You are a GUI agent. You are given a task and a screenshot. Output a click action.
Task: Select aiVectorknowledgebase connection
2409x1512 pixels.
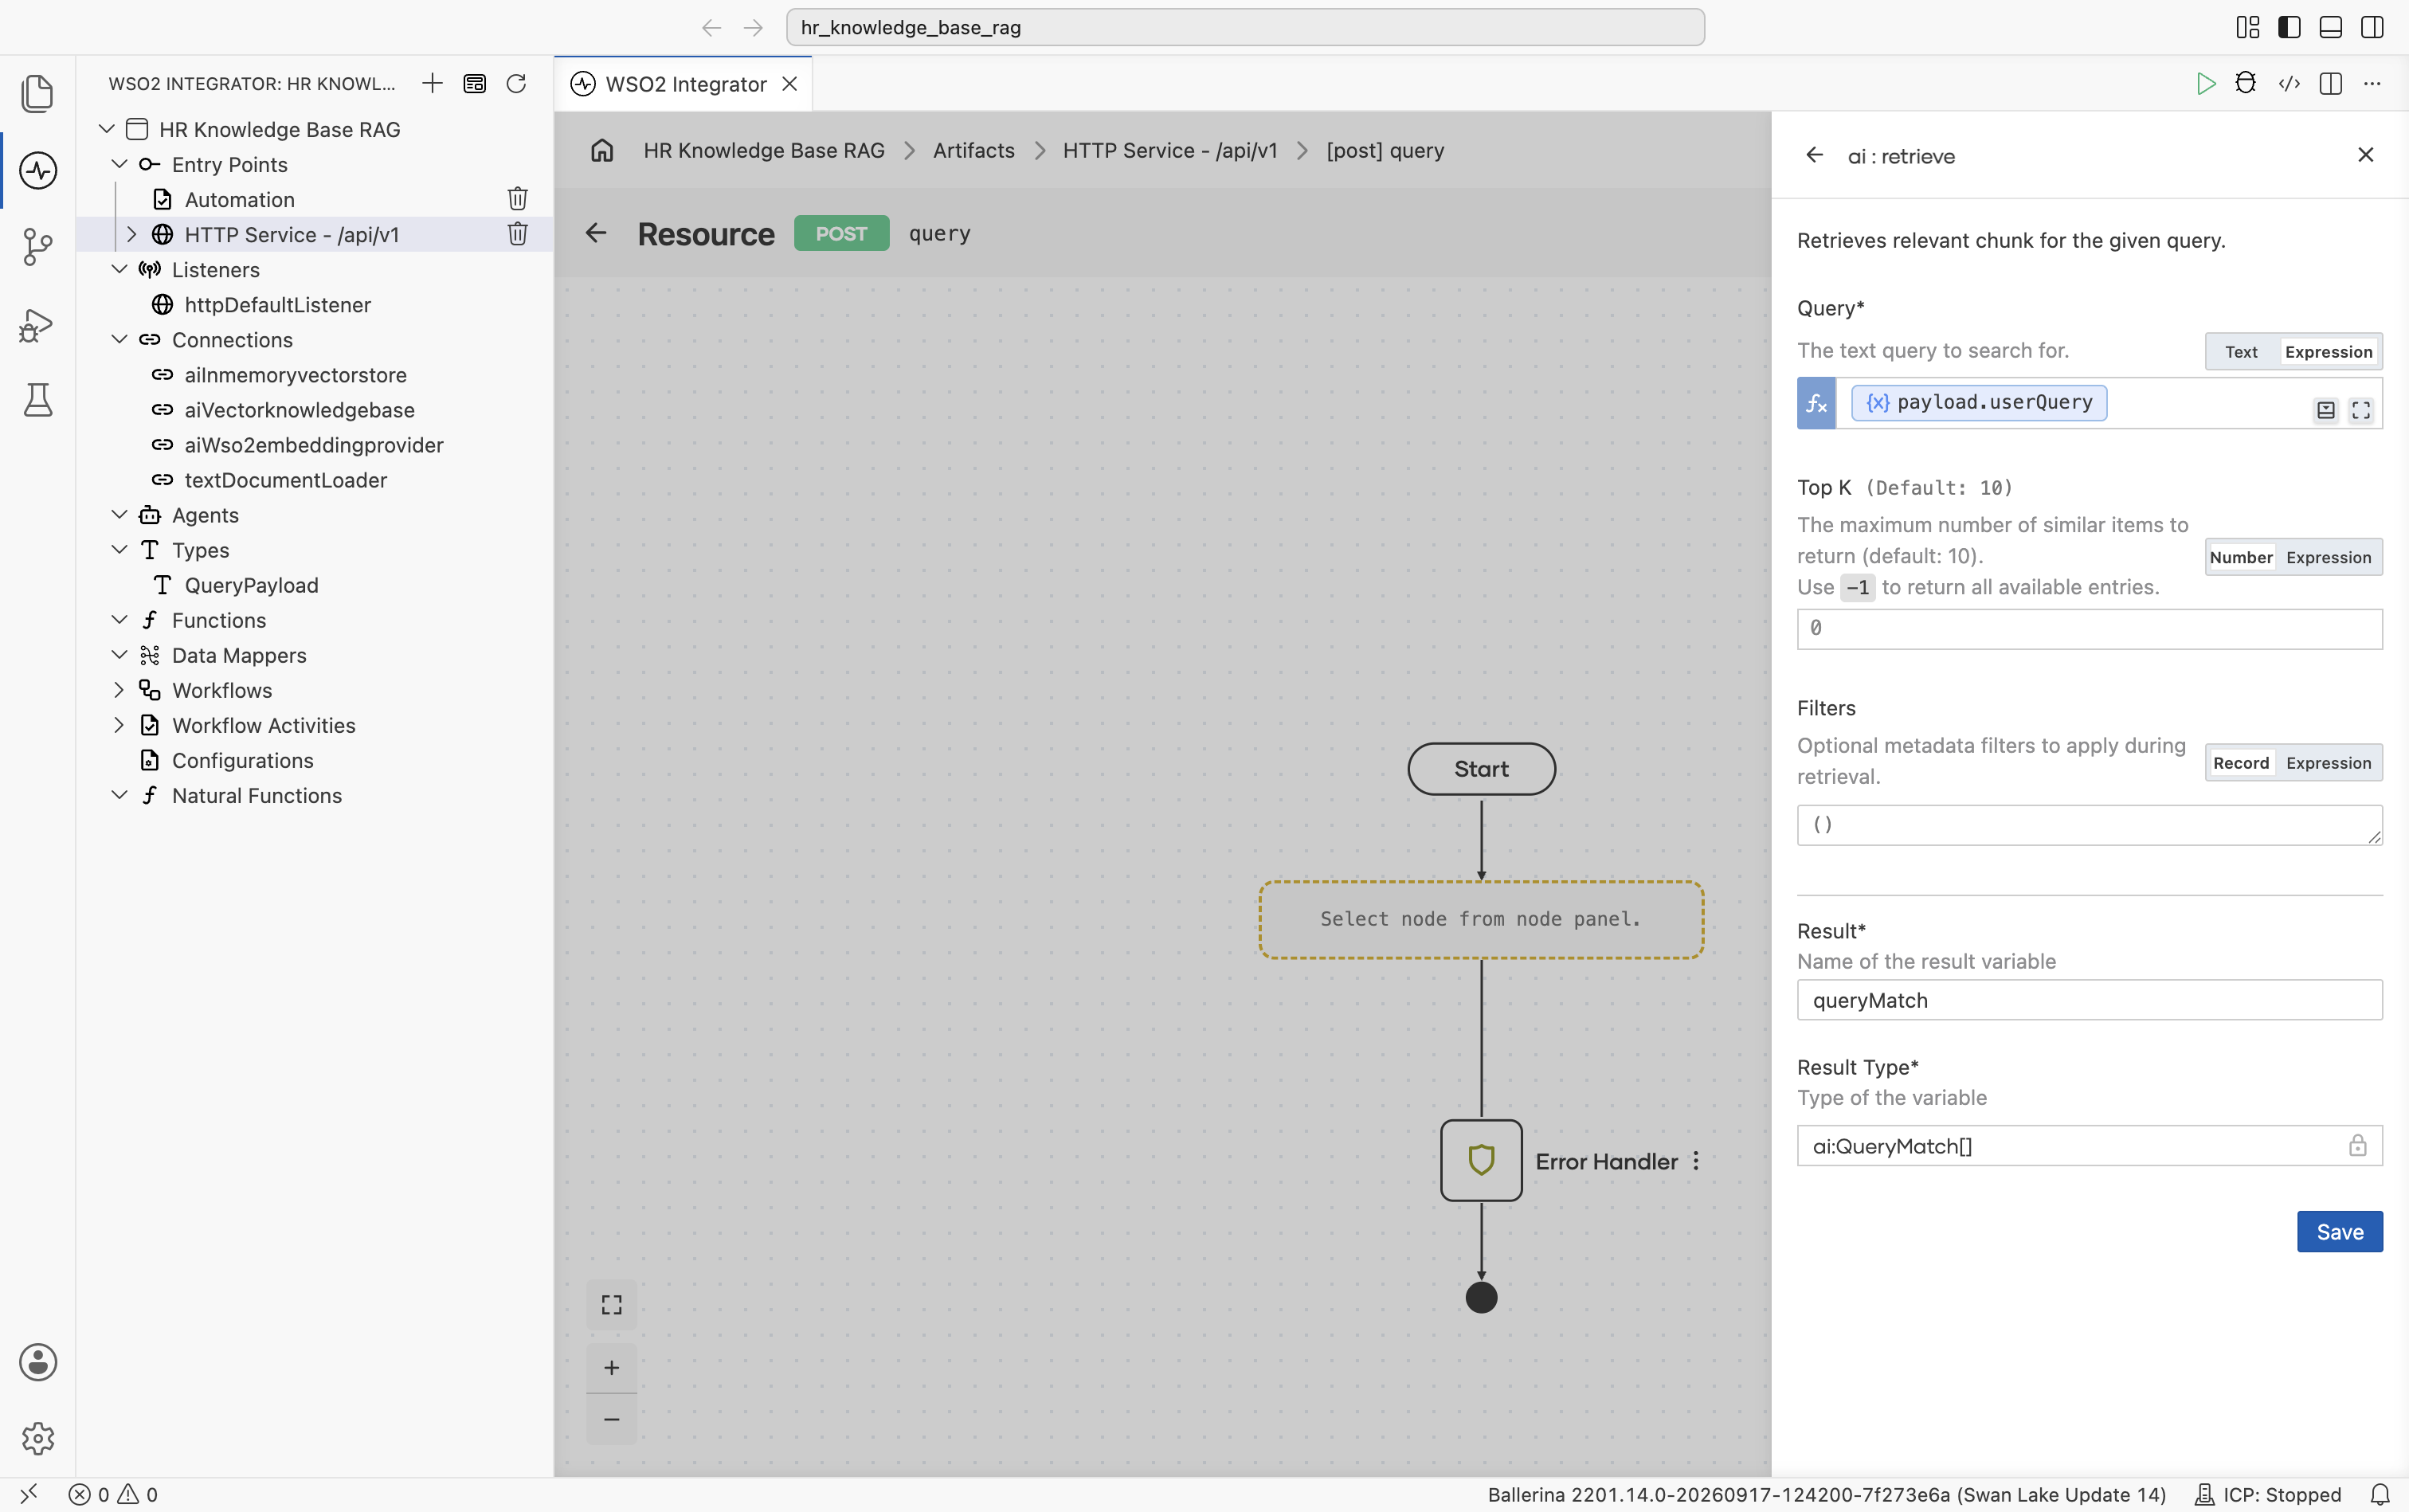click(x=299, y=410)
